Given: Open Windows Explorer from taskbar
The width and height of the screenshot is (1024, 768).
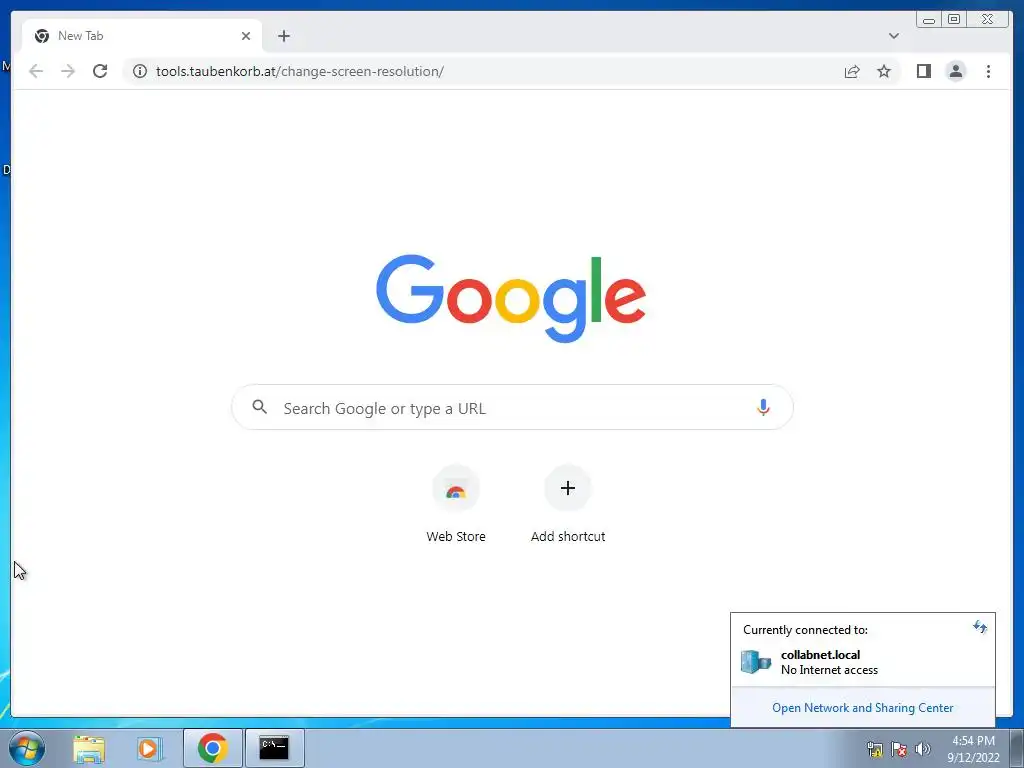Looking at the screenshot, I should pyautogui.click(x=89, y=748).
